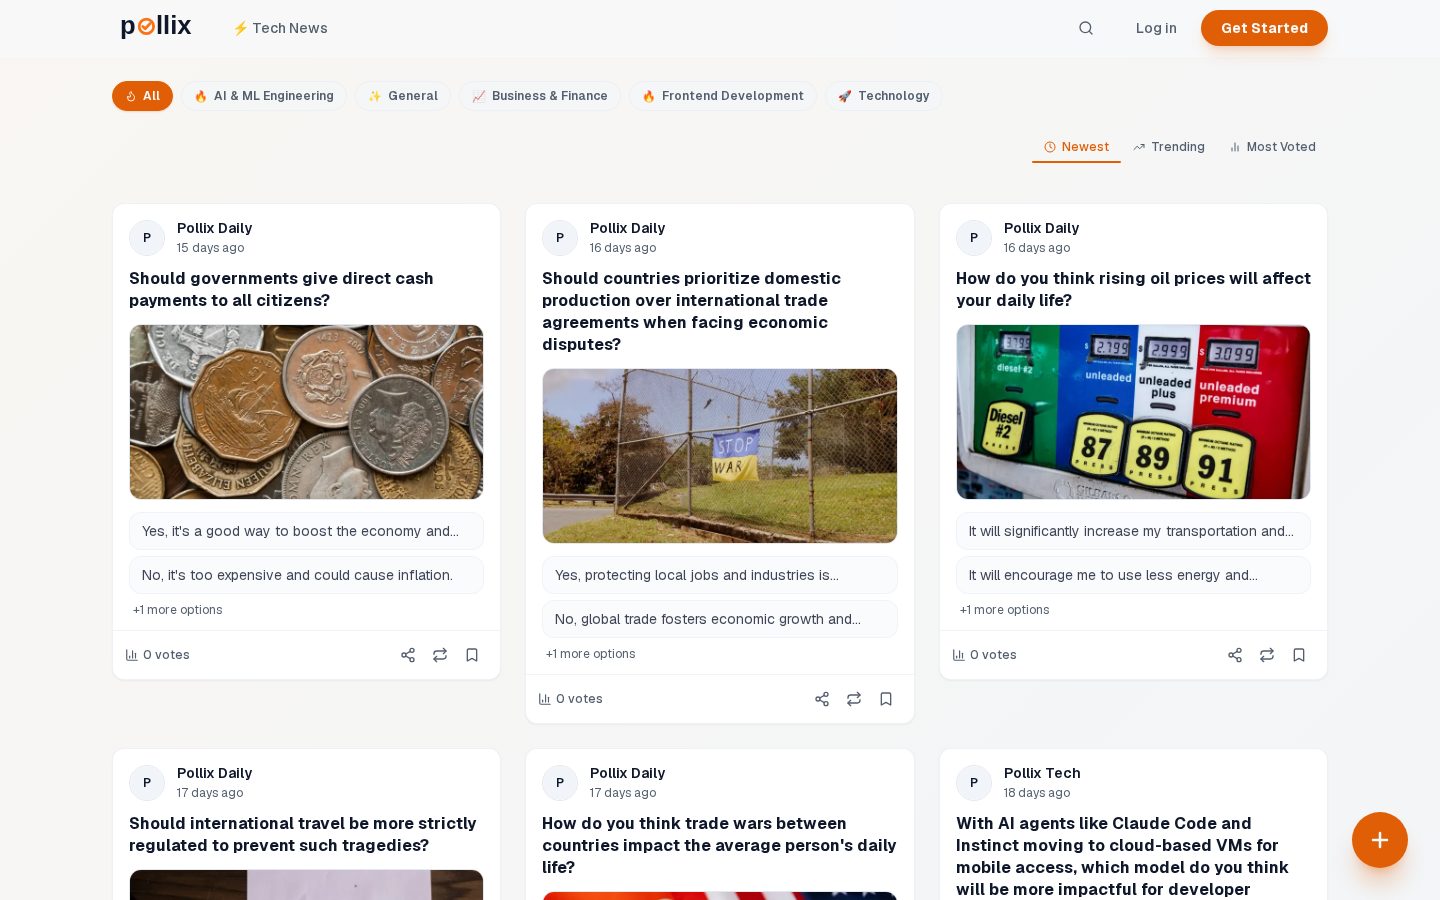Click the pollix logo
1440x900 pixels.
(x=156, y=27)
